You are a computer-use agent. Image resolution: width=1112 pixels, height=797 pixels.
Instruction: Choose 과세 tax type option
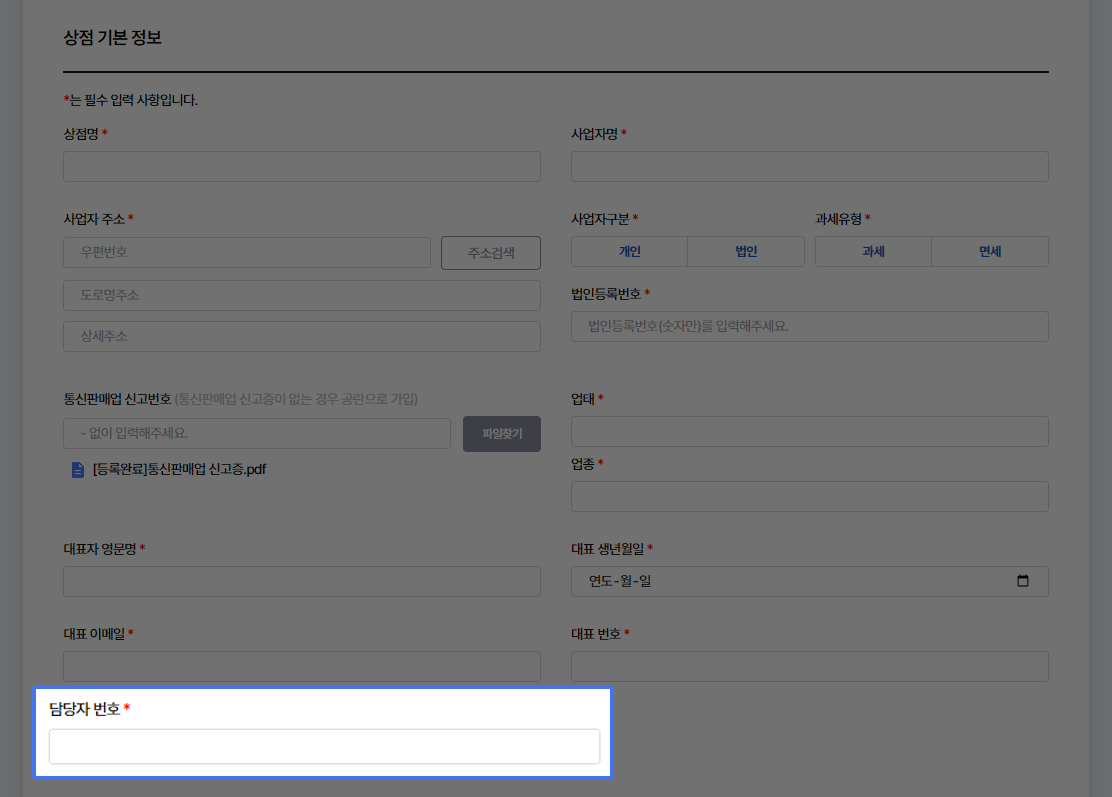pyautogui.click(x=873, y=252)
